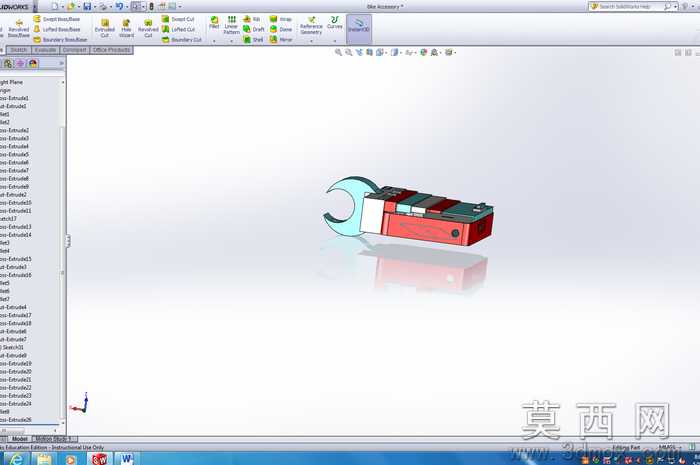Select Boss-Extrude24 in feature tree
Screen dimensions: 700x465
point(15,403)
